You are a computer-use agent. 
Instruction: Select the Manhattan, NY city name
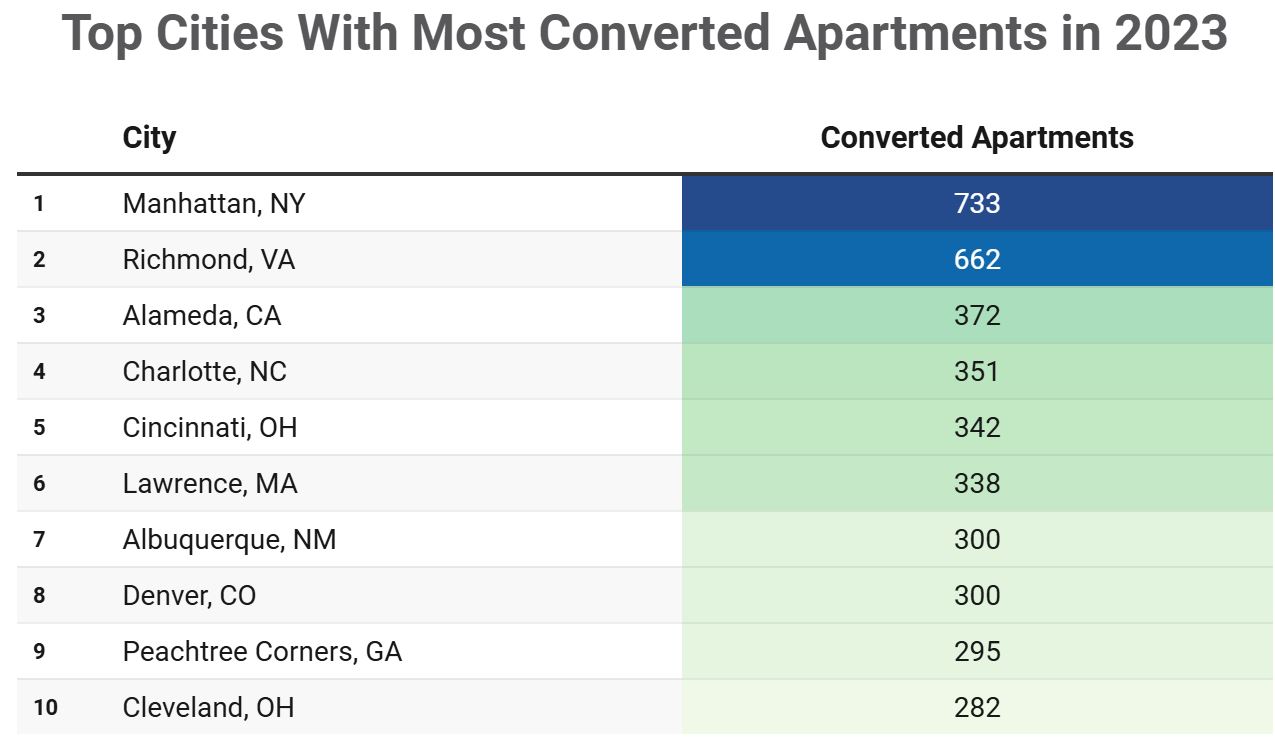[x=213, y=204]
